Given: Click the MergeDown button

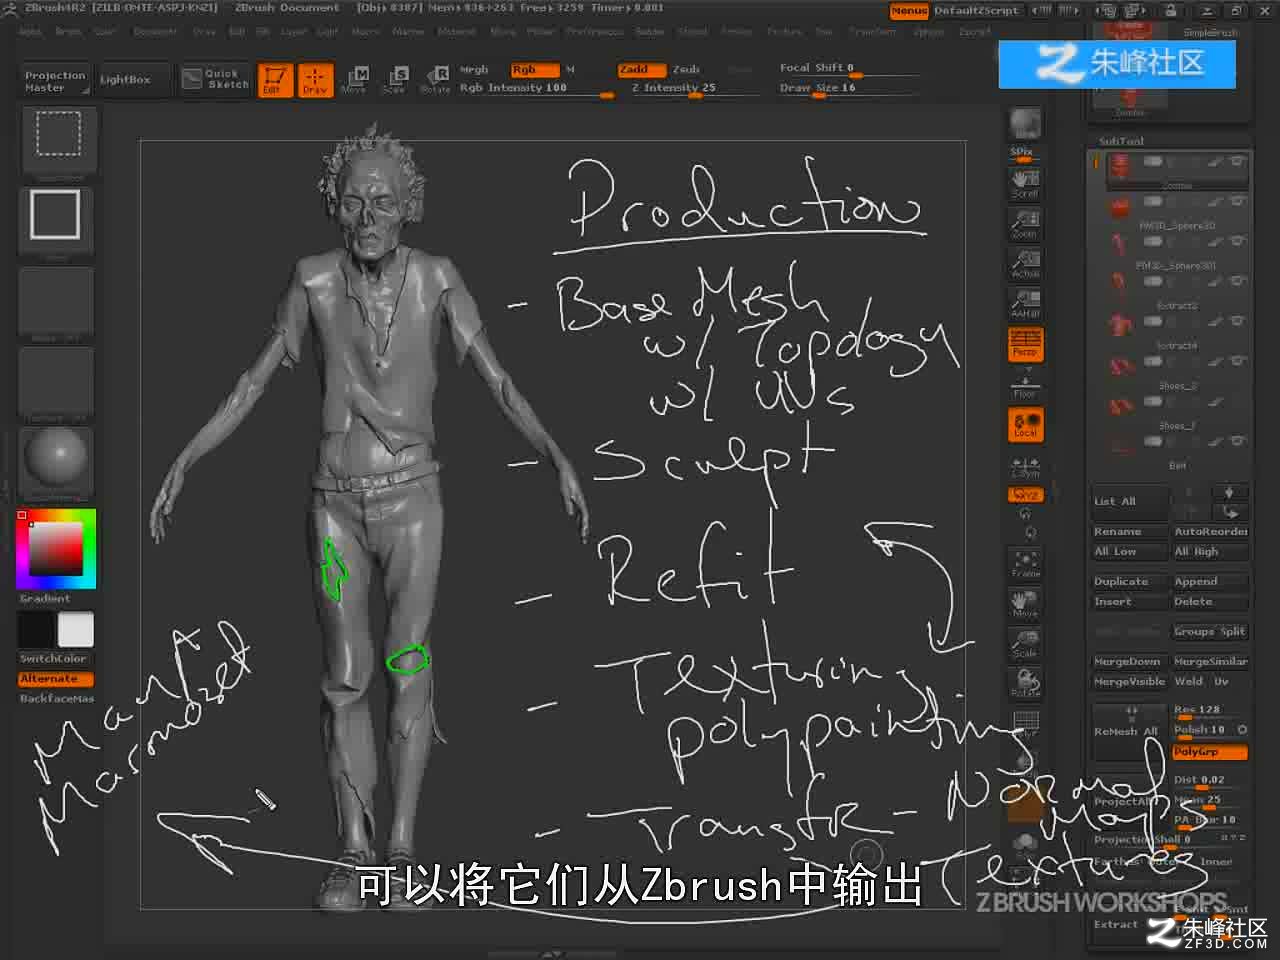Looking at the screenshot, I should click(x=1130, y=662).
